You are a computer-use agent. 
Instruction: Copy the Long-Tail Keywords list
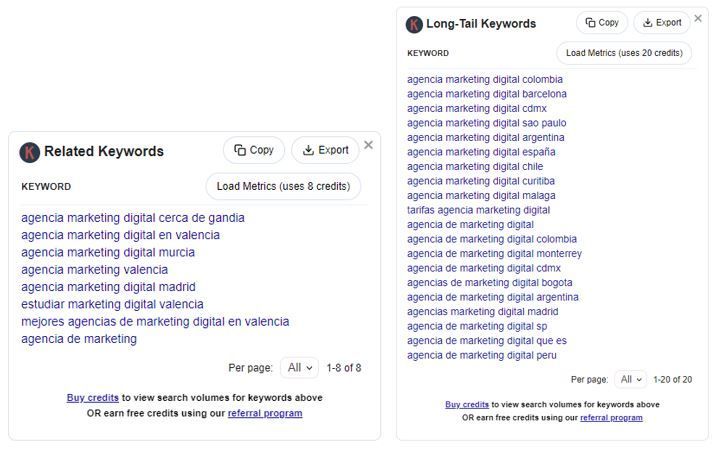point(601,23)
